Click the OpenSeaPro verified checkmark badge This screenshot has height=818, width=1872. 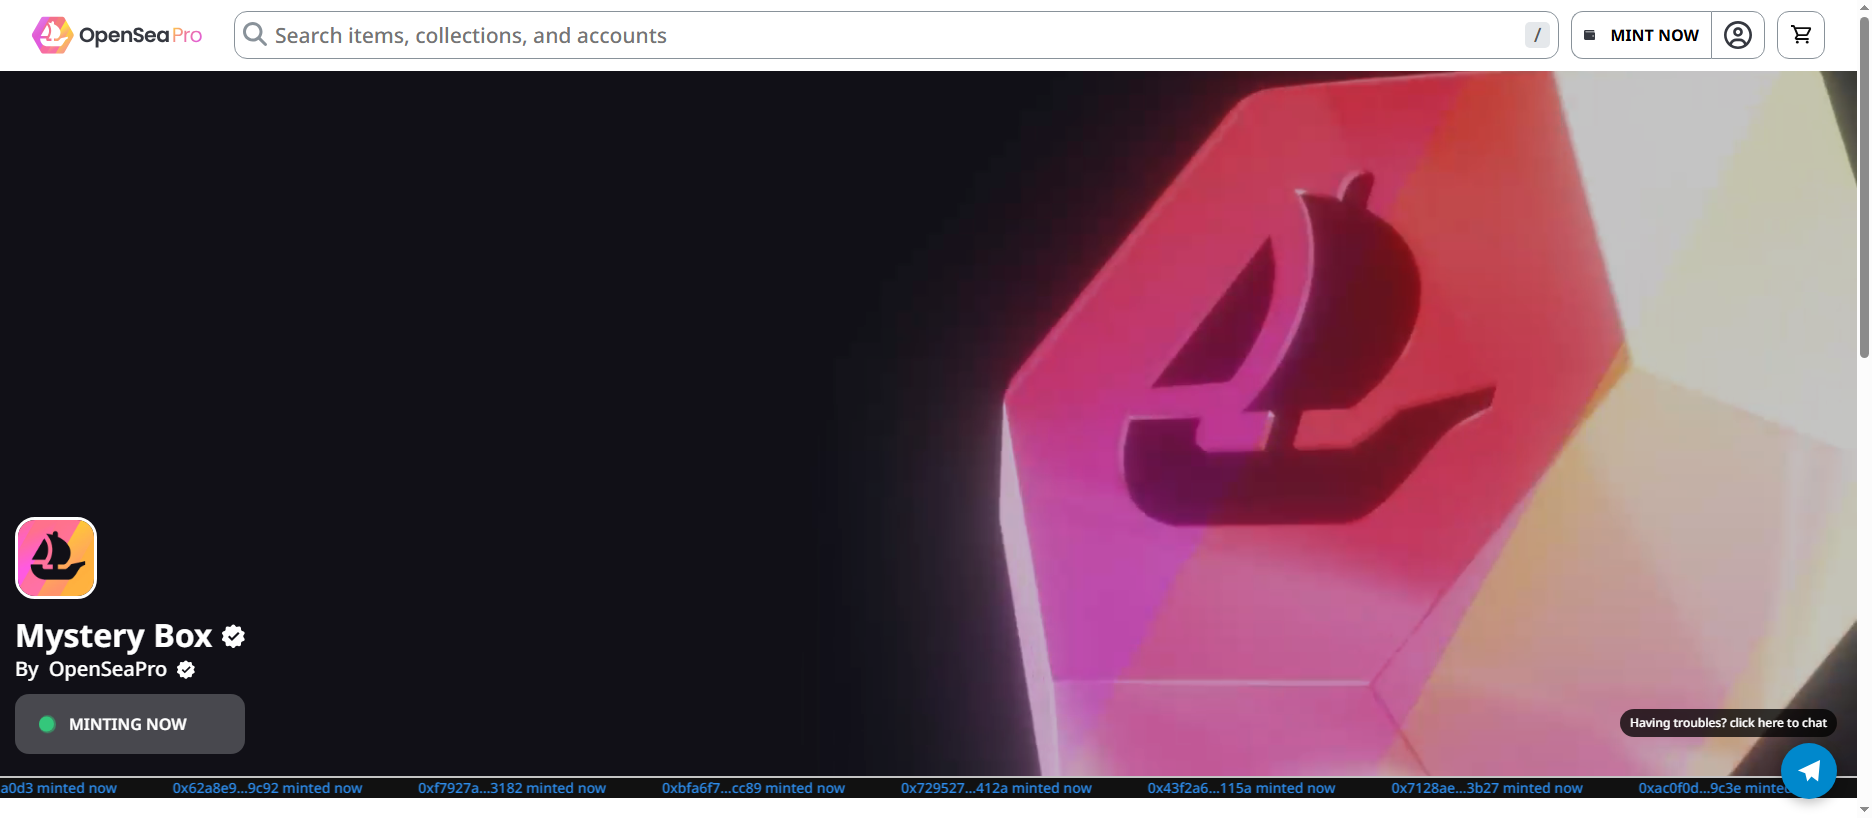(186, 670)
